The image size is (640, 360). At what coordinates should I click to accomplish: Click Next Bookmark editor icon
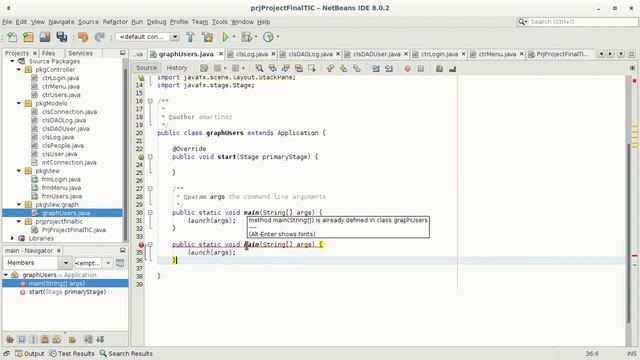(x=344, y=69)
